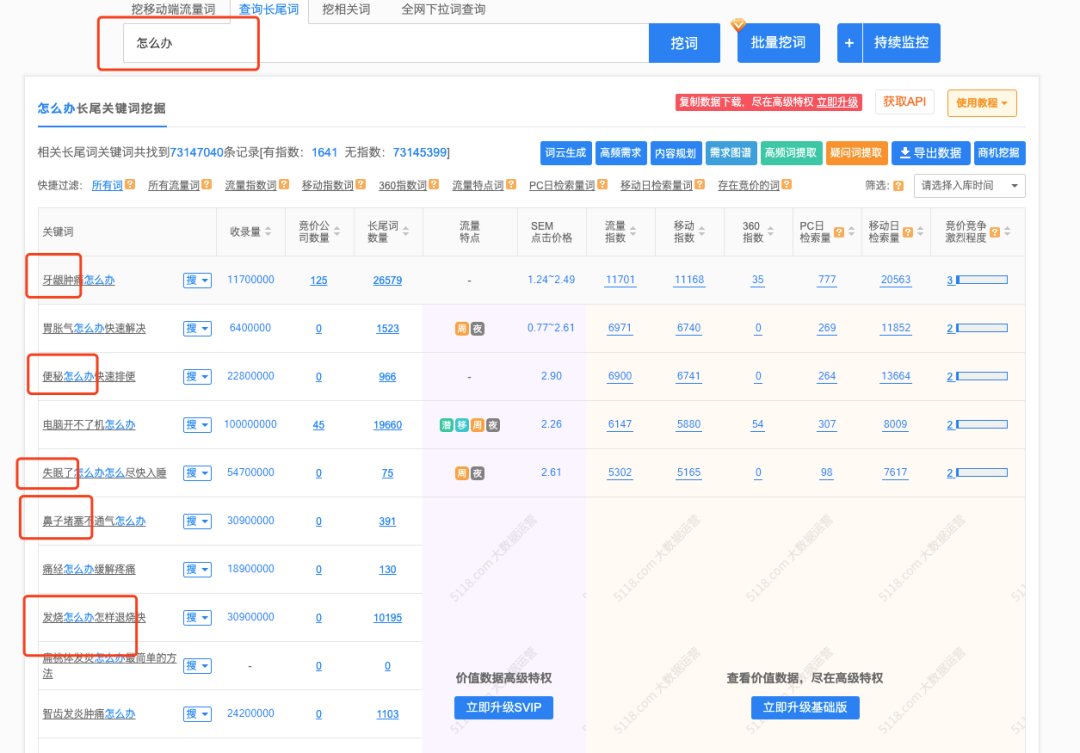Click the help icon next to 筛选
The width and height of the screenshot is (1080, 753).
click(x=898, y=186)
